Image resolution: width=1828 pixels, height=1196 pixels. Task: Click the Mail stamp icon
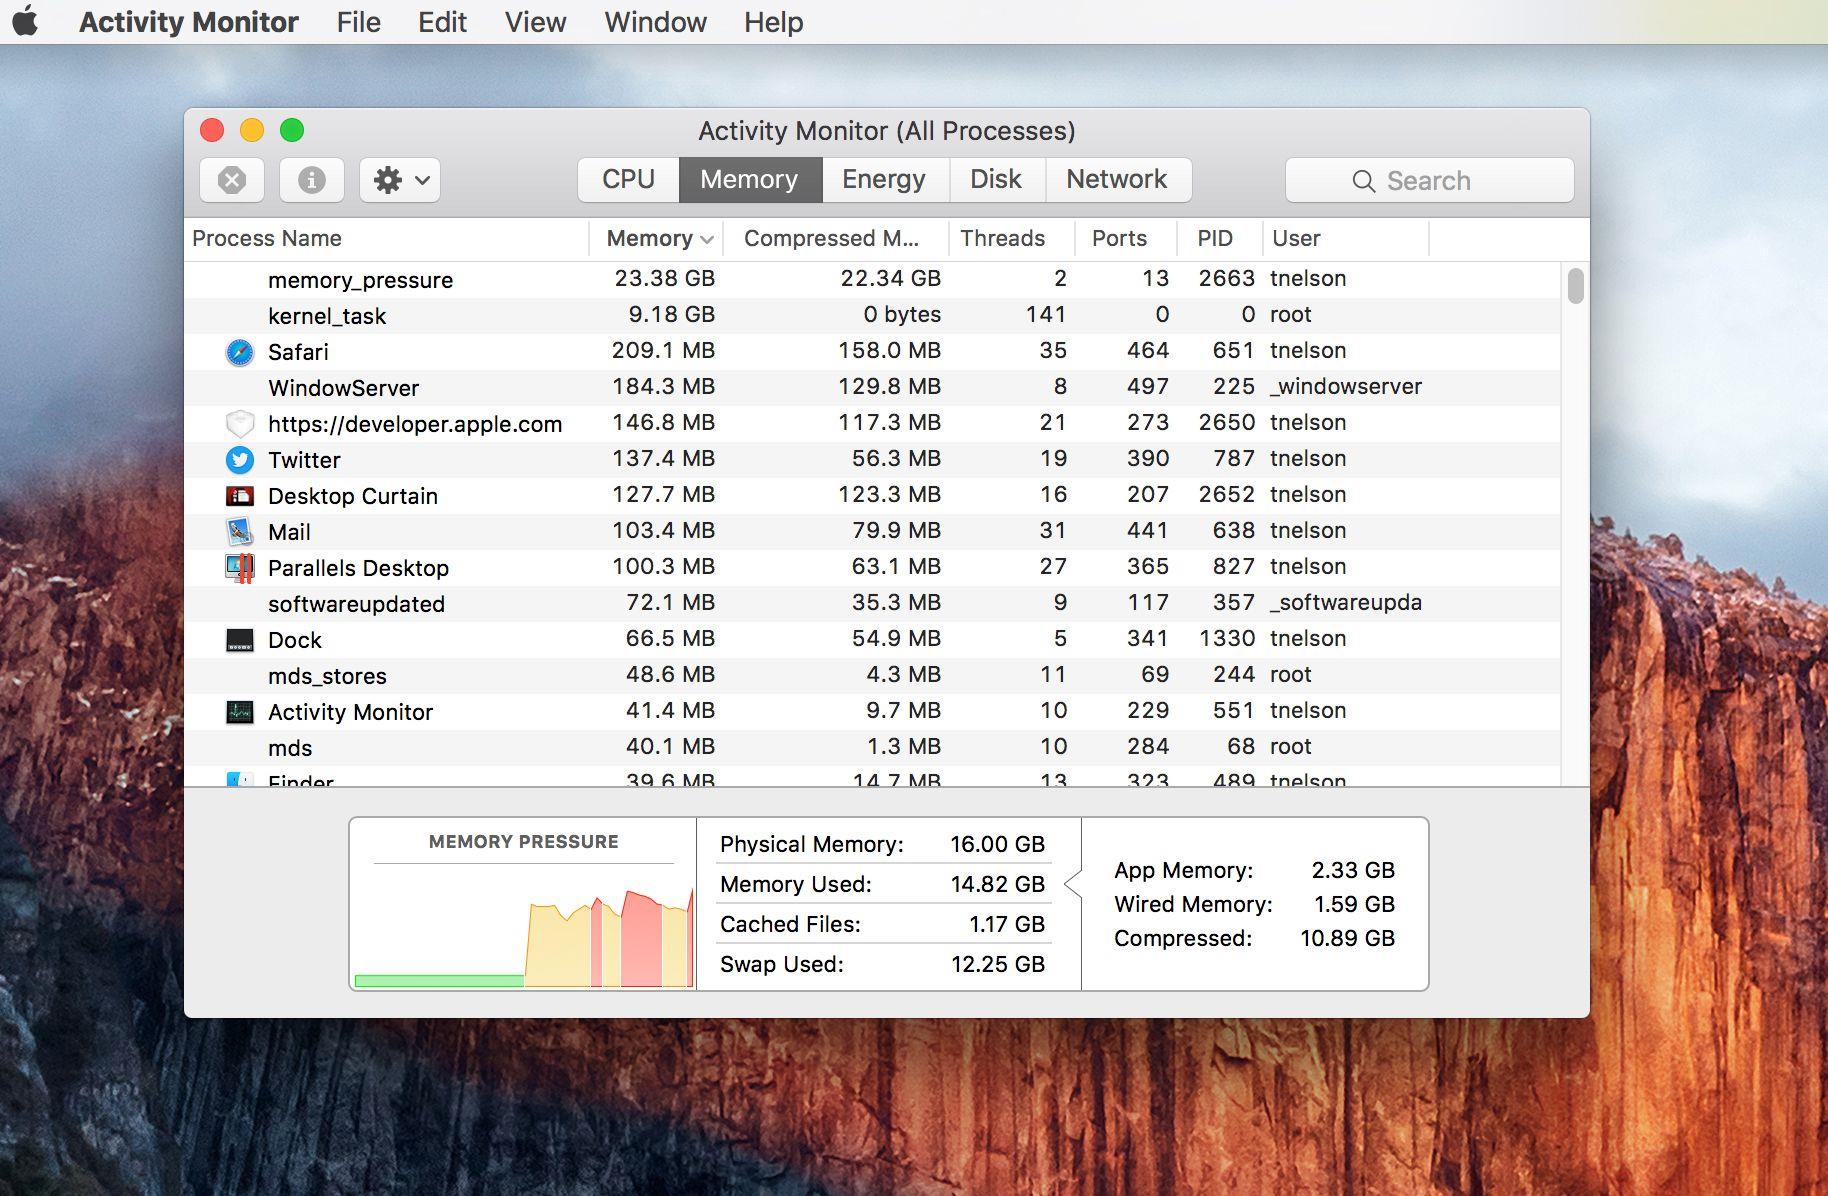pos(240,532)
